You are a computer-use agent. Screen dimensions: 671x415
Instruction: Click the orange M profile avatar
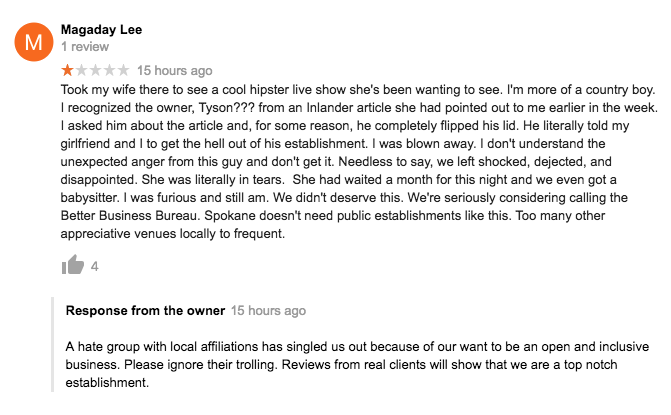[34, 42]
